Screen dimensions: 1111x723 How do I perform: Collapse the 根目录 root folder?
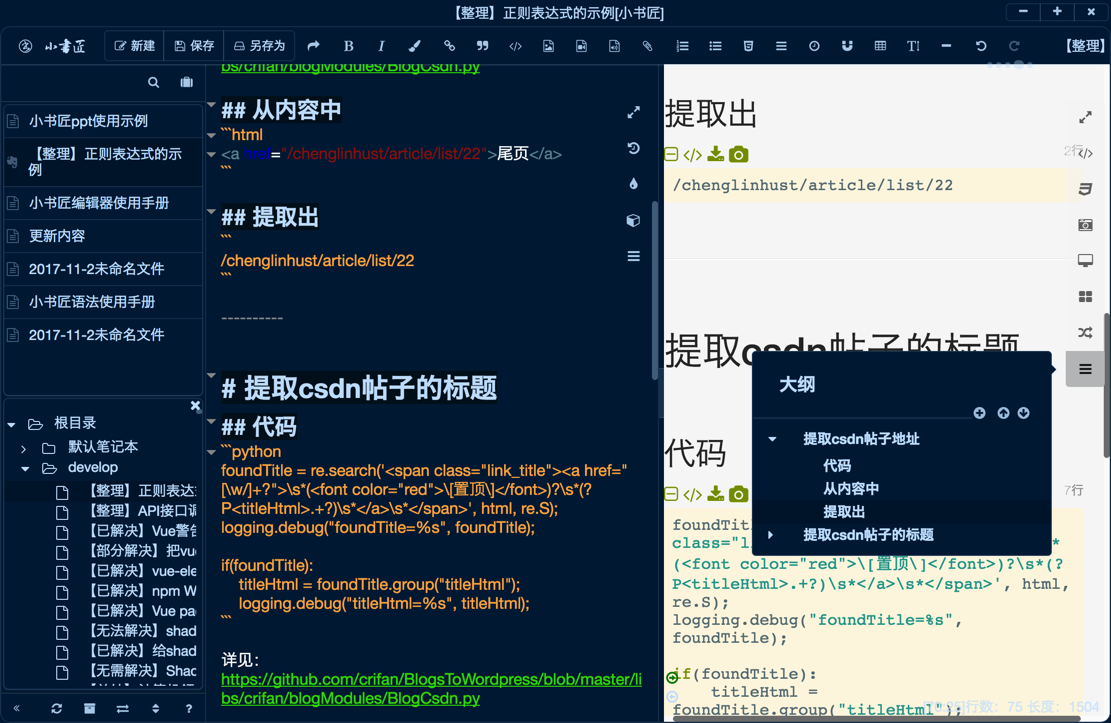[11, 425]
